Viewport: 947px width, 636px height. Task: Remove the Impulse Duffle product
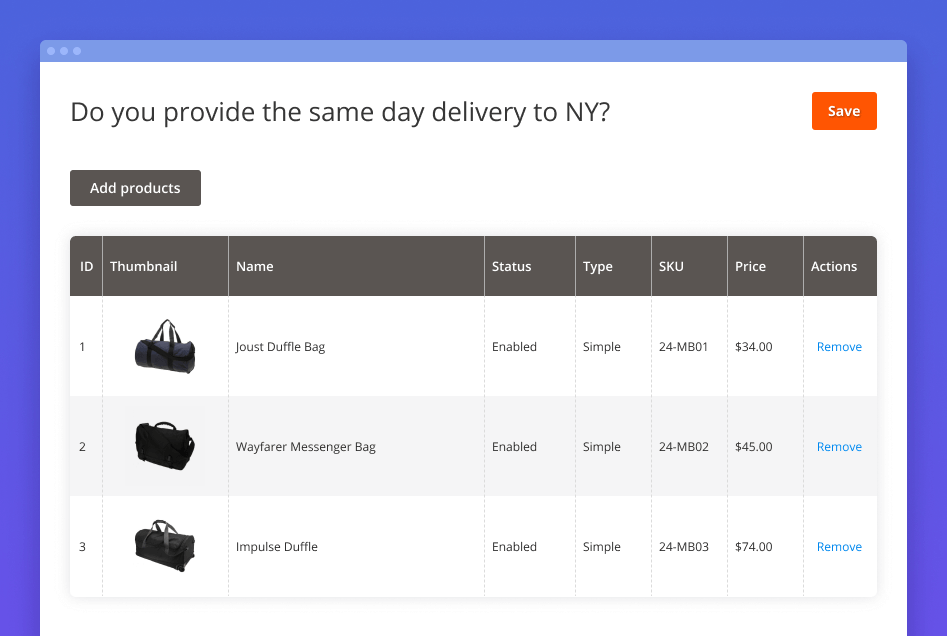click(x=838, y=547)
